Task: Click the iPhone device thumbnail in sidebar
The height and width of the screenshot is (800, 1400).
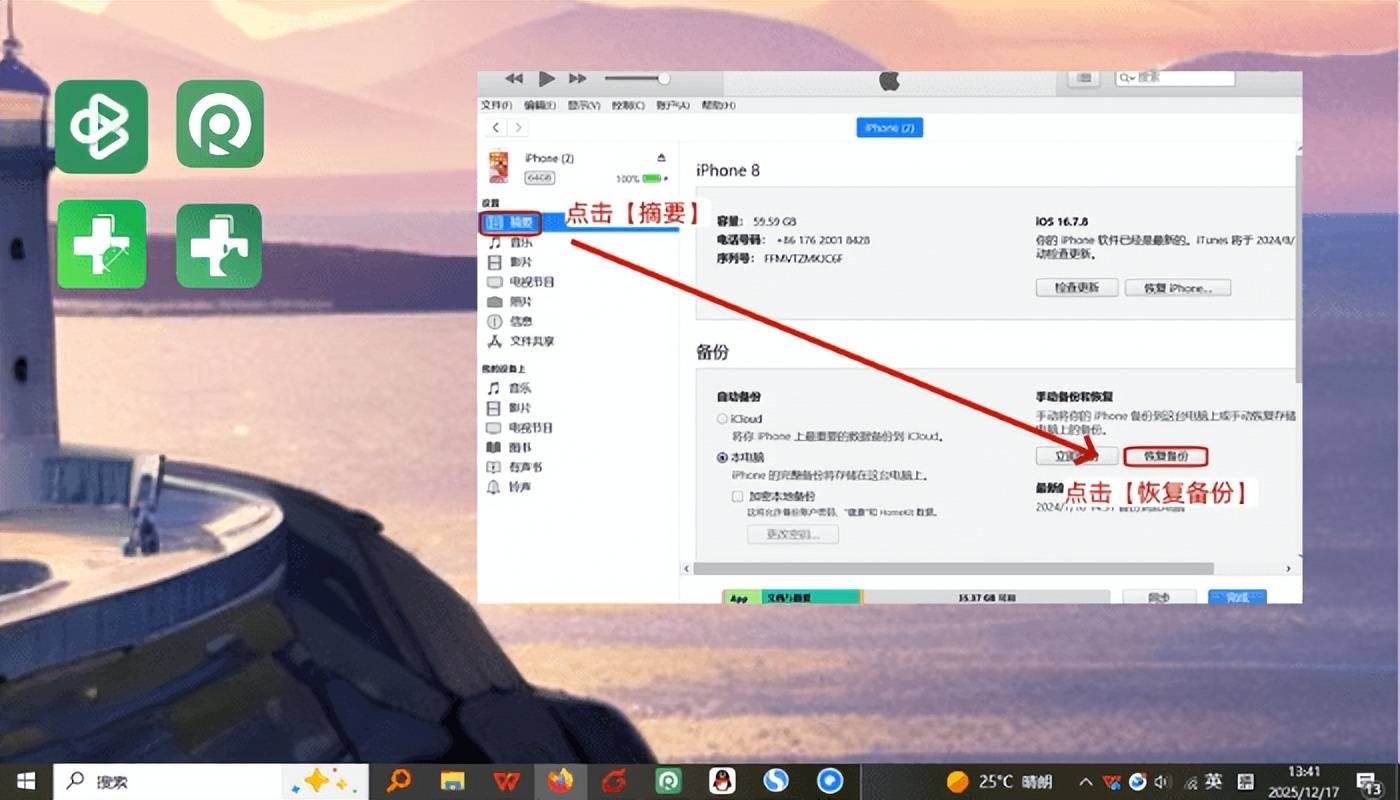Action: (x=497, y=166)
